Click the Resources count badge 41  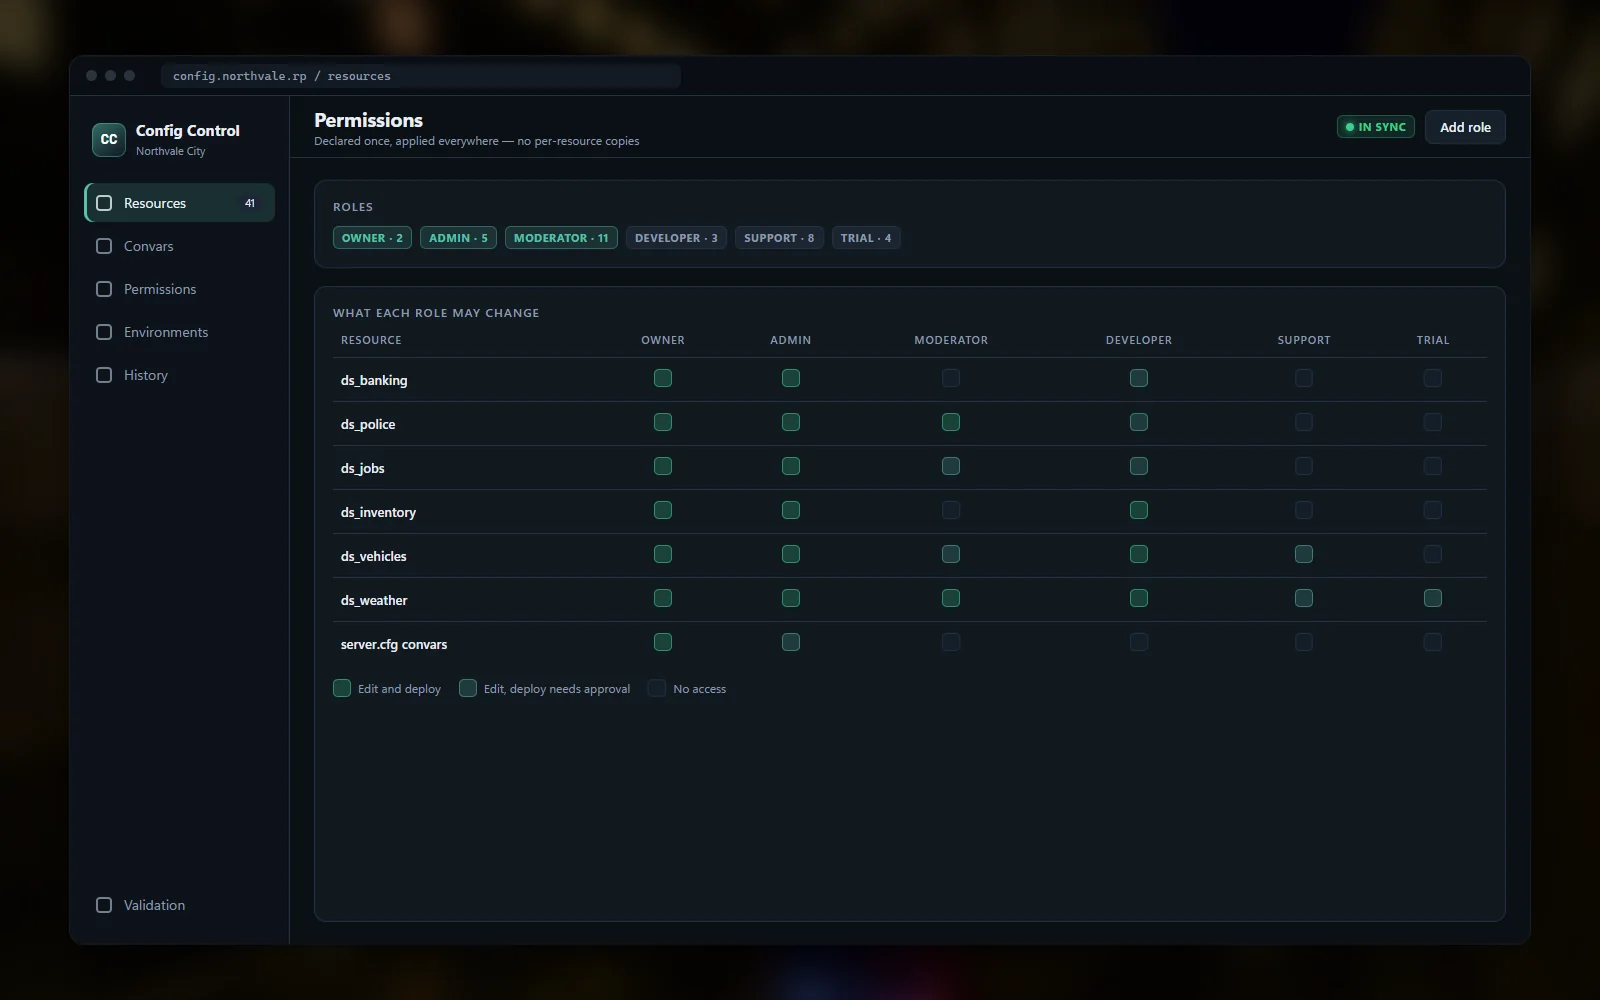[x=250, y=203]
